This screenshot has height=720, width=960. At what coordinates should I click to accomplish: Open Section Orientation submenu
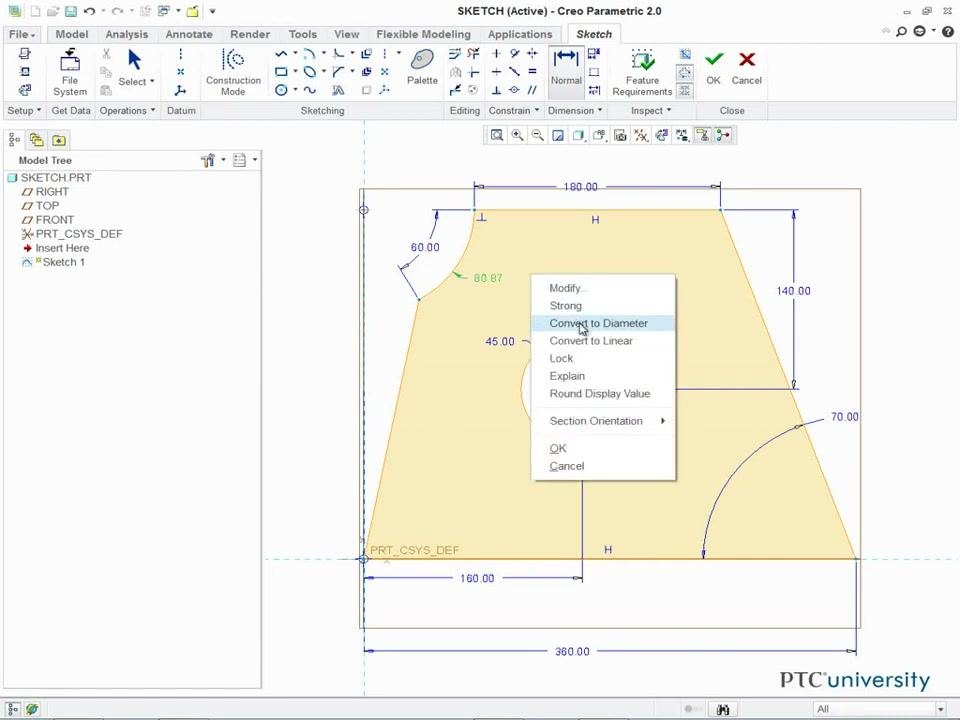[604, 421]
